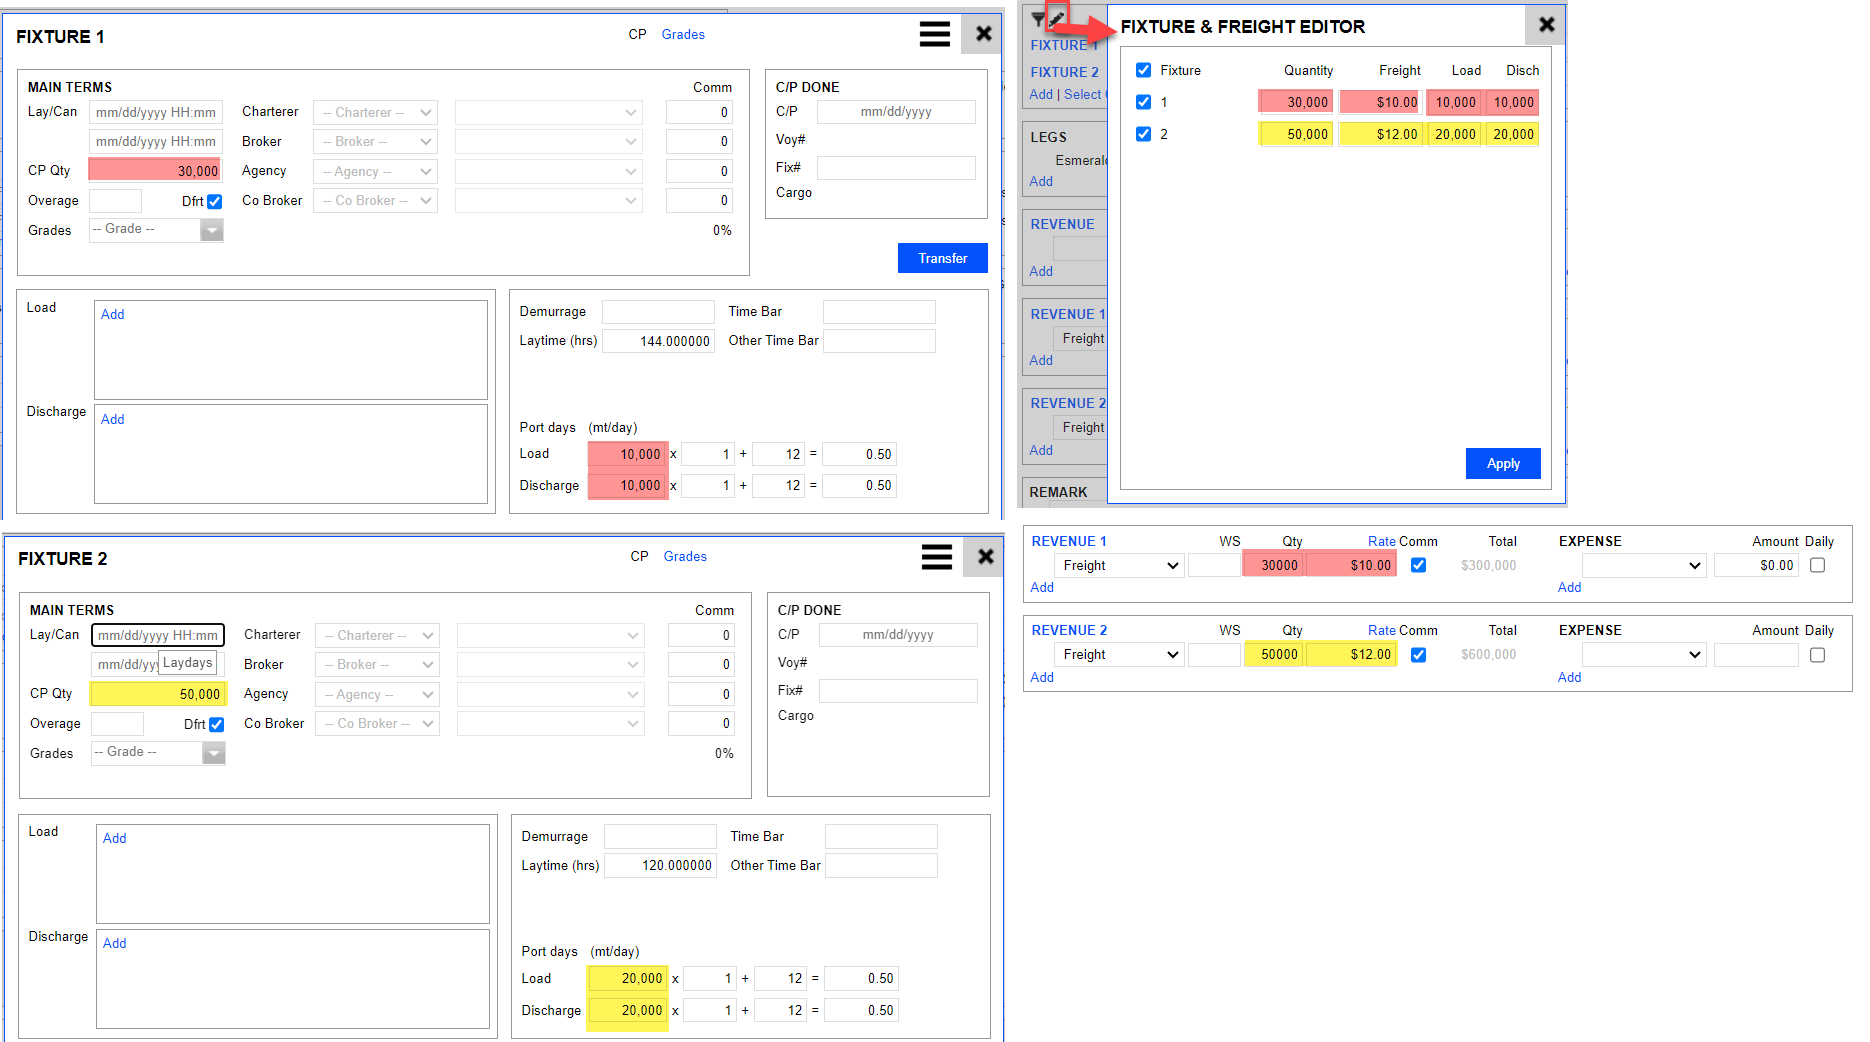Screen dimensions: 1870x1042
Task: Close the Fixture & Freight Editor dialog
Action: click(x=1546, y=25)
